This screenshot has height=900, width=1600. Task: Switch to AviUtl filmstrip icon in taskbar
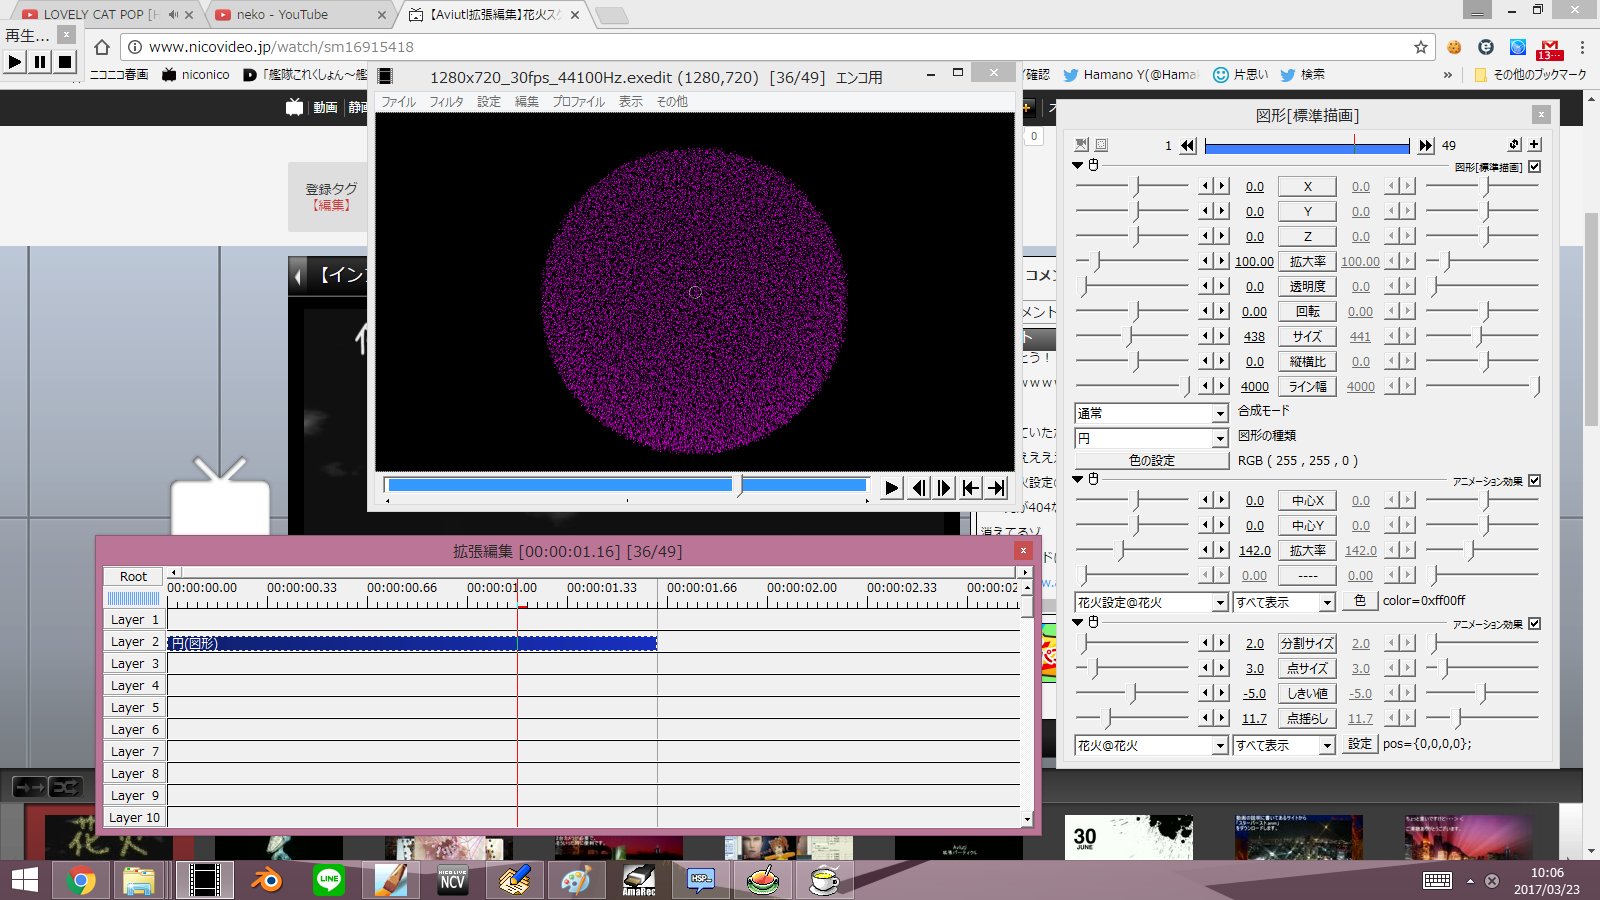[204, 880]
